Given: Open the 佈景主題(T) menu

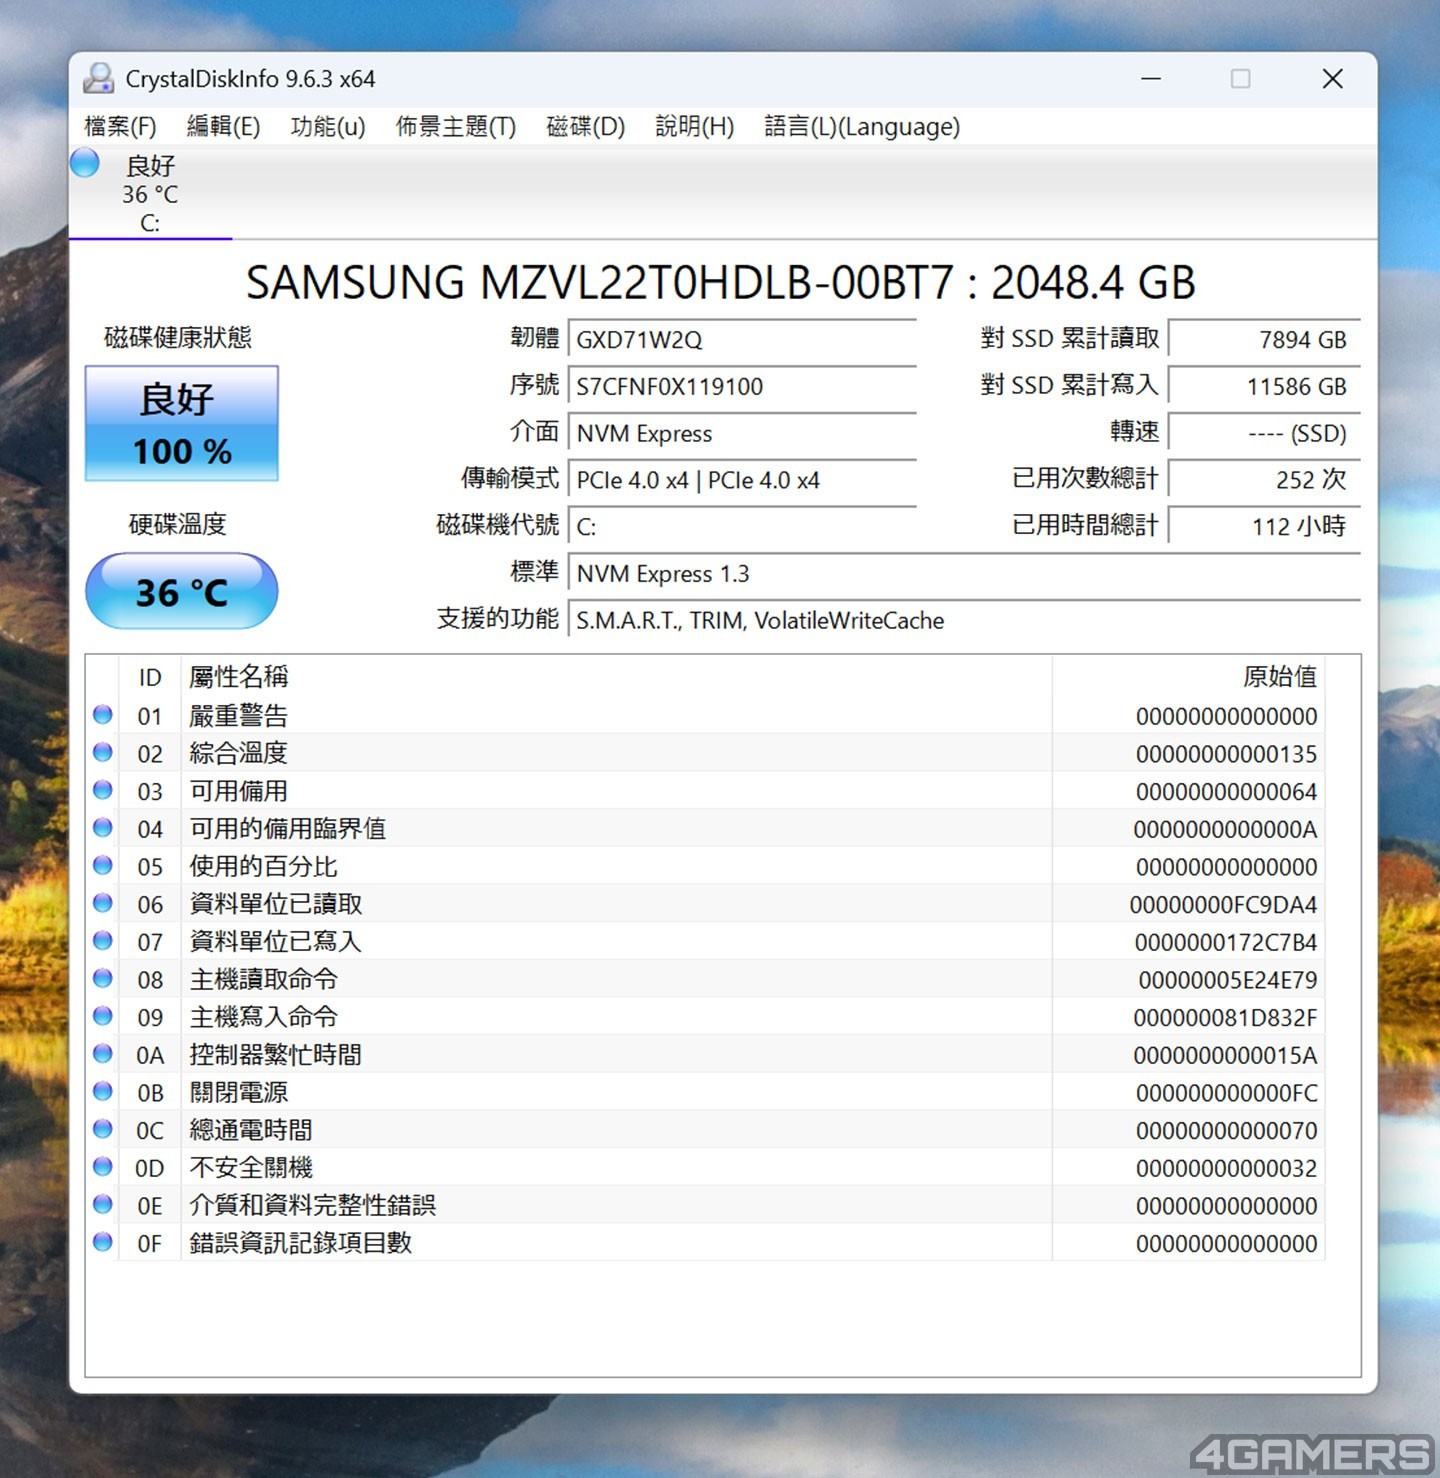Looking at the screenshot, I should point(456,127).
